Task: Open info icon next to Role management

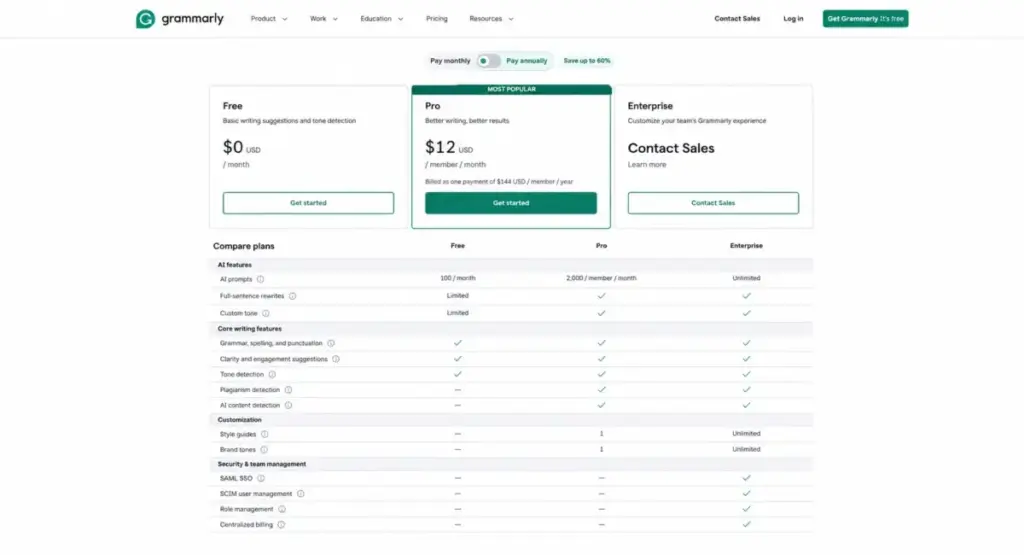Action: tap(281, 509)
